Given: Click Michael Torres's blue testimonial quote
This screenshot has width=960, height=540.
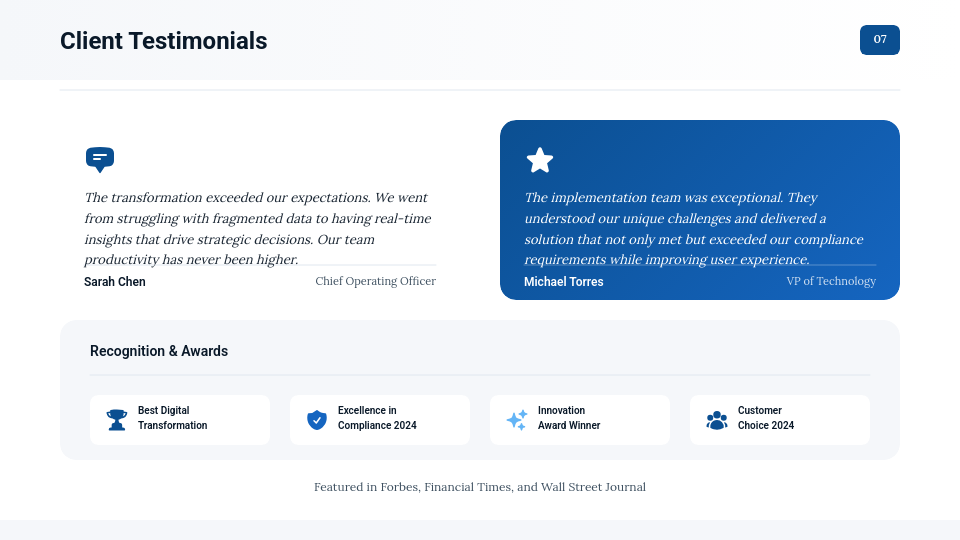Looking at the screenshot, I should pyautogui.click(x=694, y=229).
